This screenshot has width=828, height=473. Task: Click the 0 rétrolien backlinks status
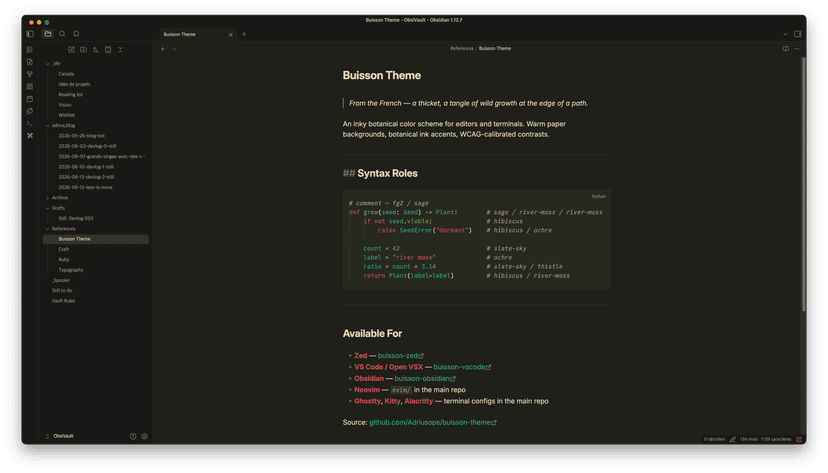point(714,439)
